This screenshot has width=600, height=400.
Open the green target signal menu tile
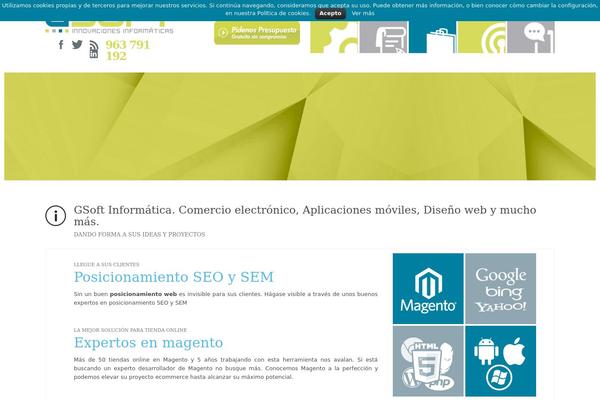point(482,37)
